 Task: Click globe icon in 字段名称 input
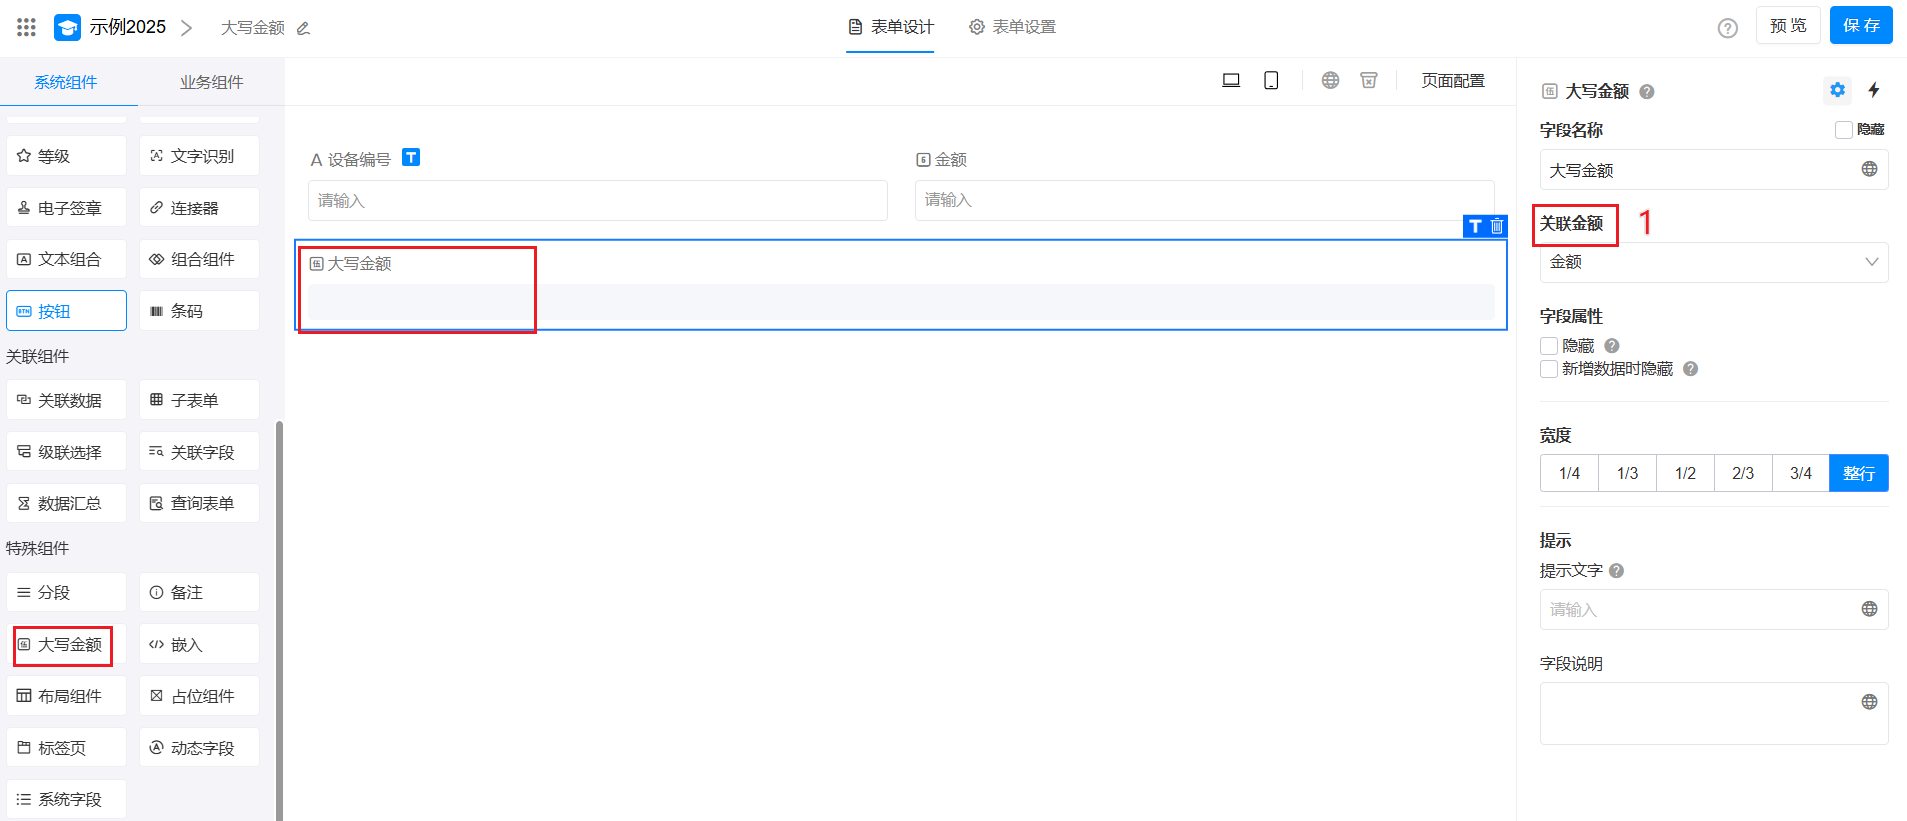point(1869,169)
